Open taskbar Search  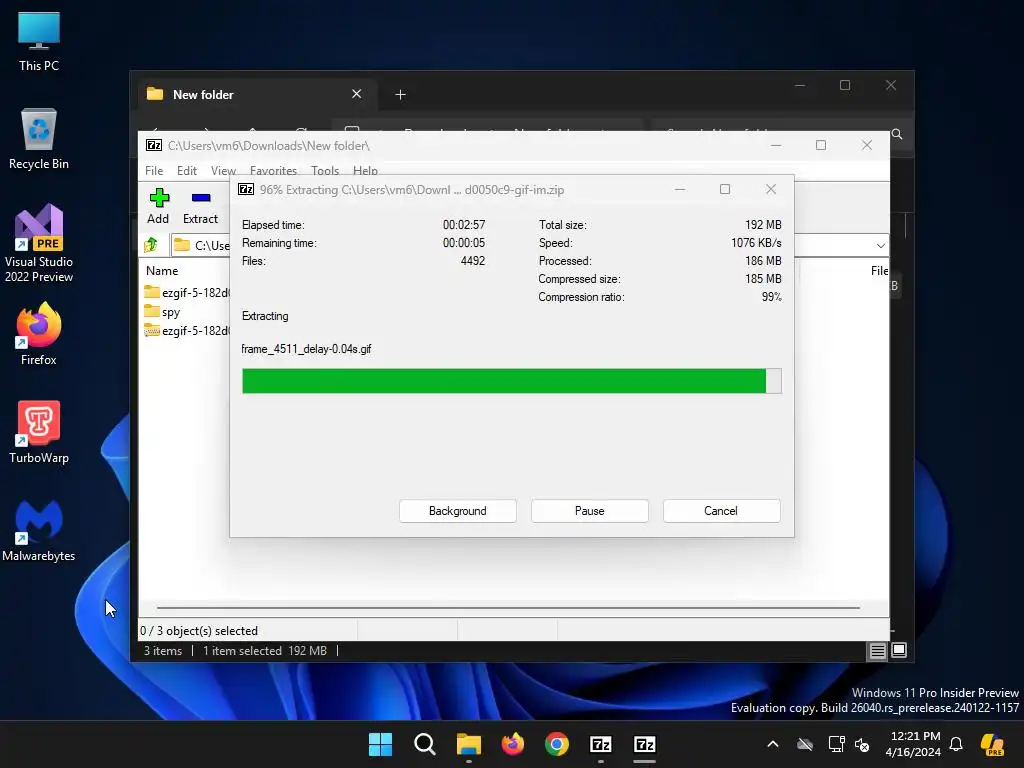[x=424, y=744]
